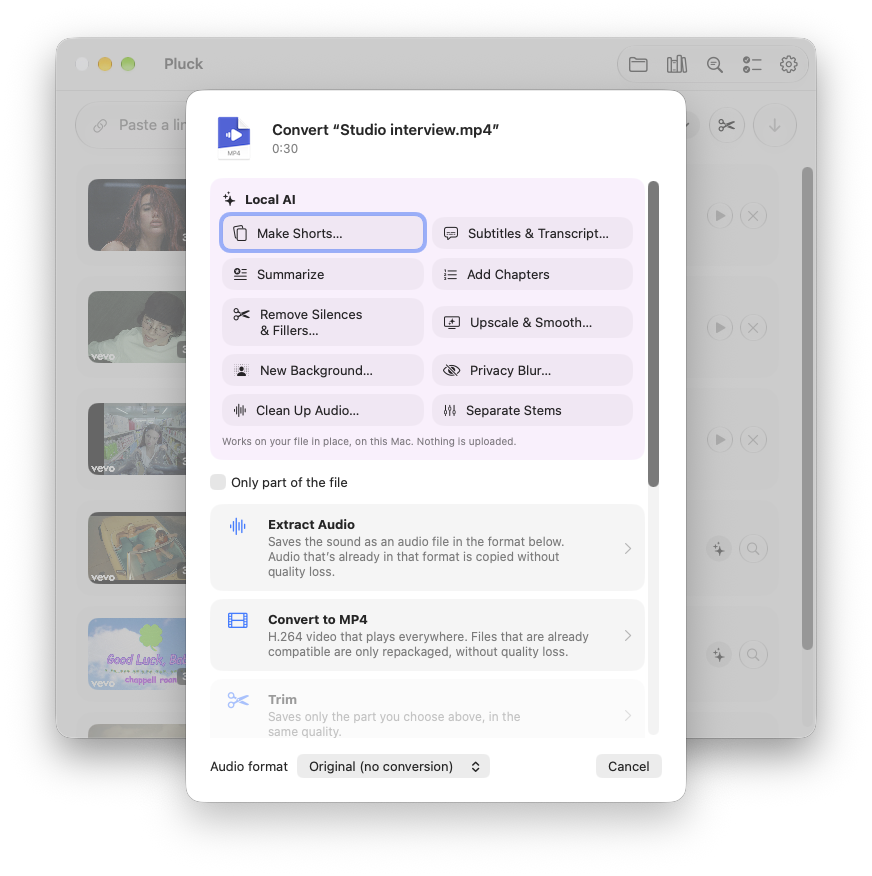Click the download arrow button

(774, 125)
